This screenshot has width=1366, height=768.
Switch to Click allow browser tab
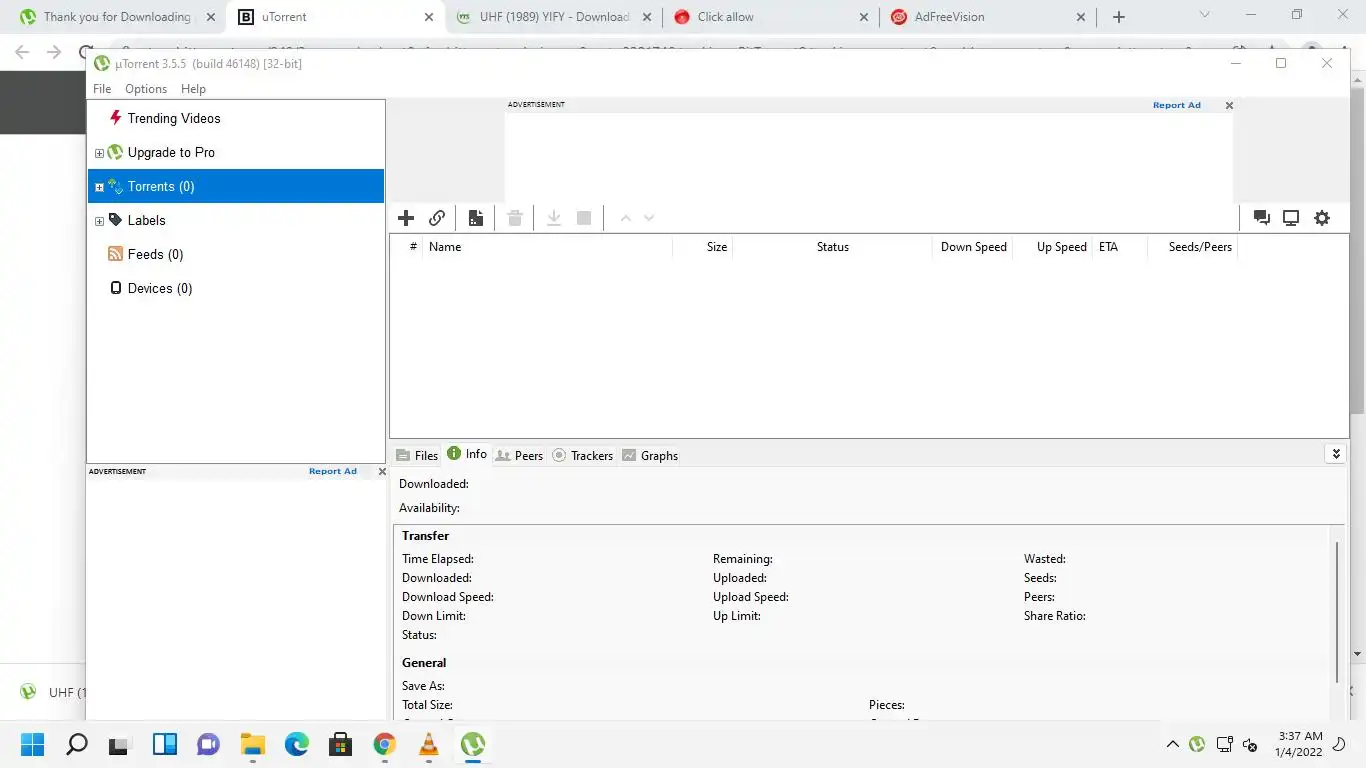[770, 17]
